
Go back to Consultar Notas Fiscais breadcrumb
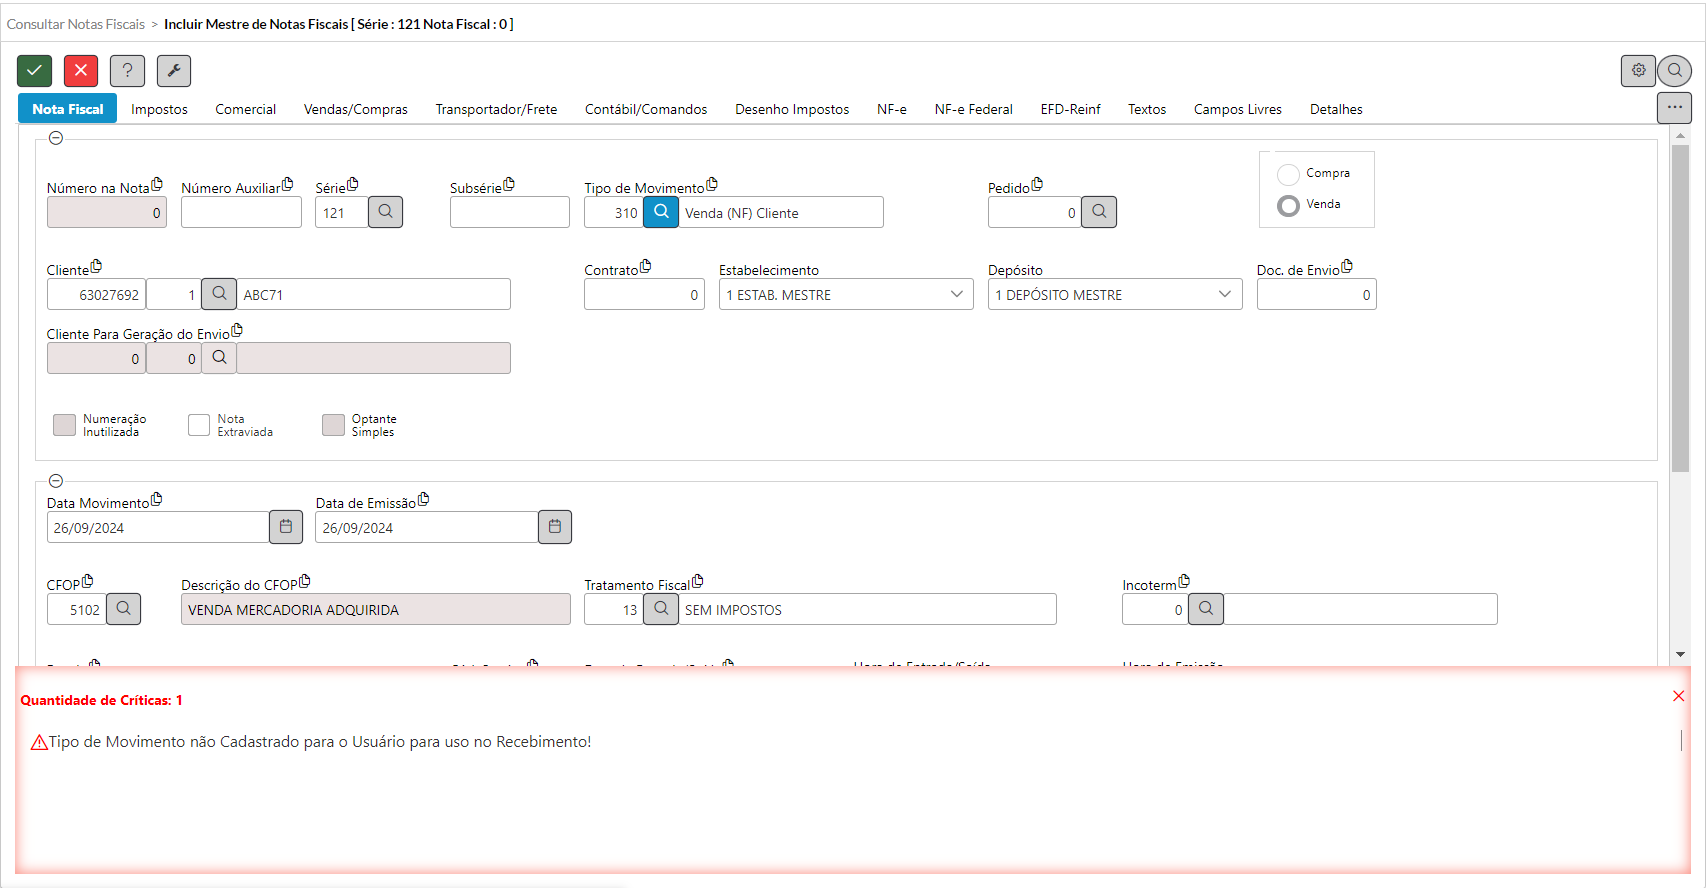coord(76,24)
